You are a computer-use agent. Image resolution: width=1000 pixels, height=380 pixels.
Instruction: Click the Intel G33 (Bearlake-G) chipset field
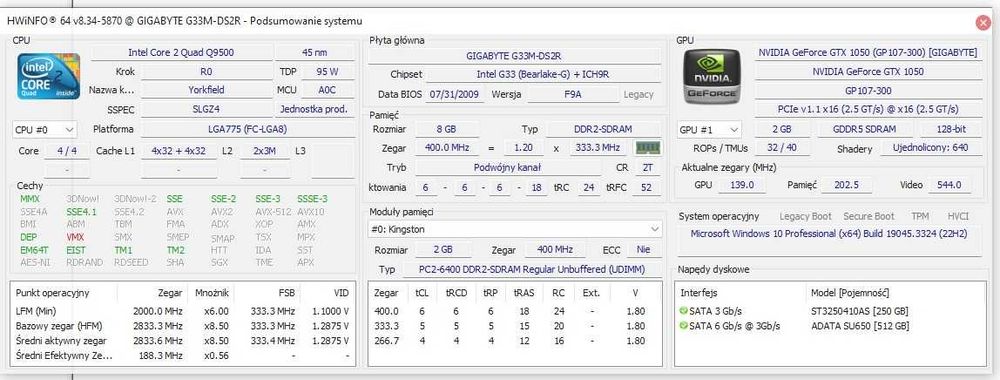click(x=542, y=75)
